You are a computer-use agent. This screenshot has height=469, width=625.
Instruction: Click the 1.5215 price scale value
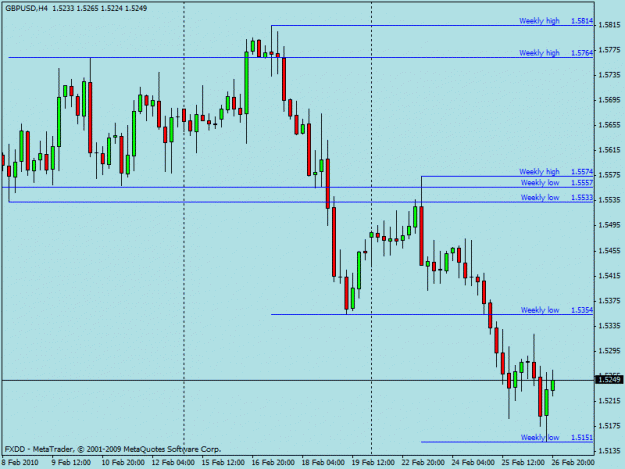click(x=609, y=401)
